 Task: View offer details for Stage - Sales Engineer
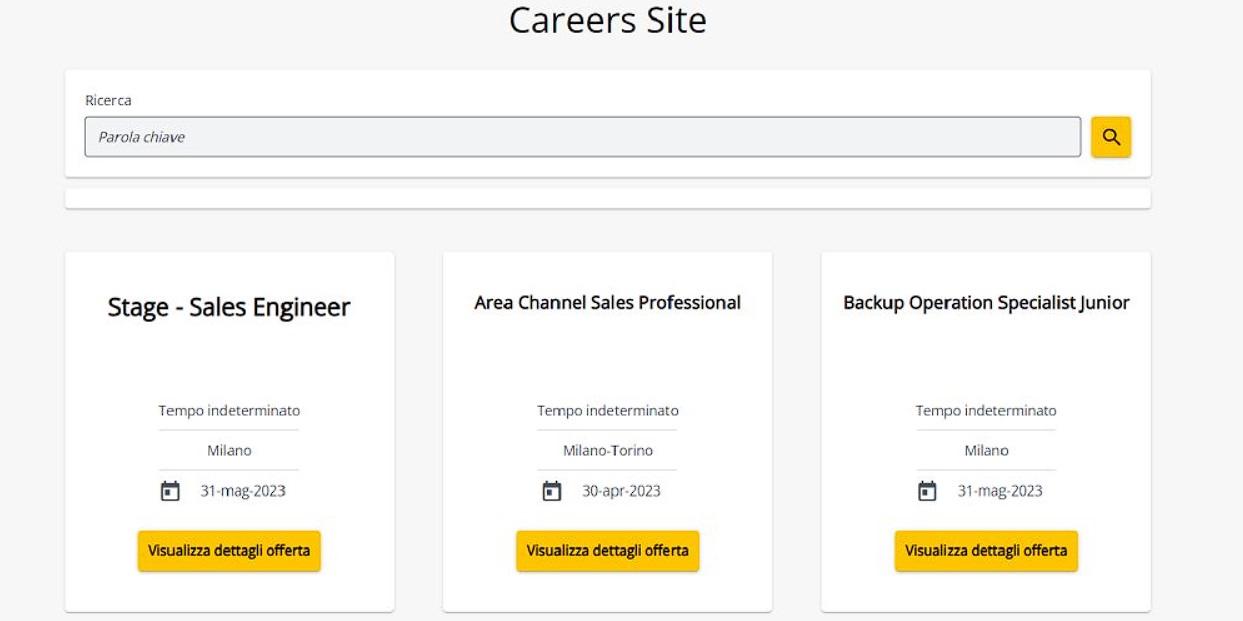[229, 551]
